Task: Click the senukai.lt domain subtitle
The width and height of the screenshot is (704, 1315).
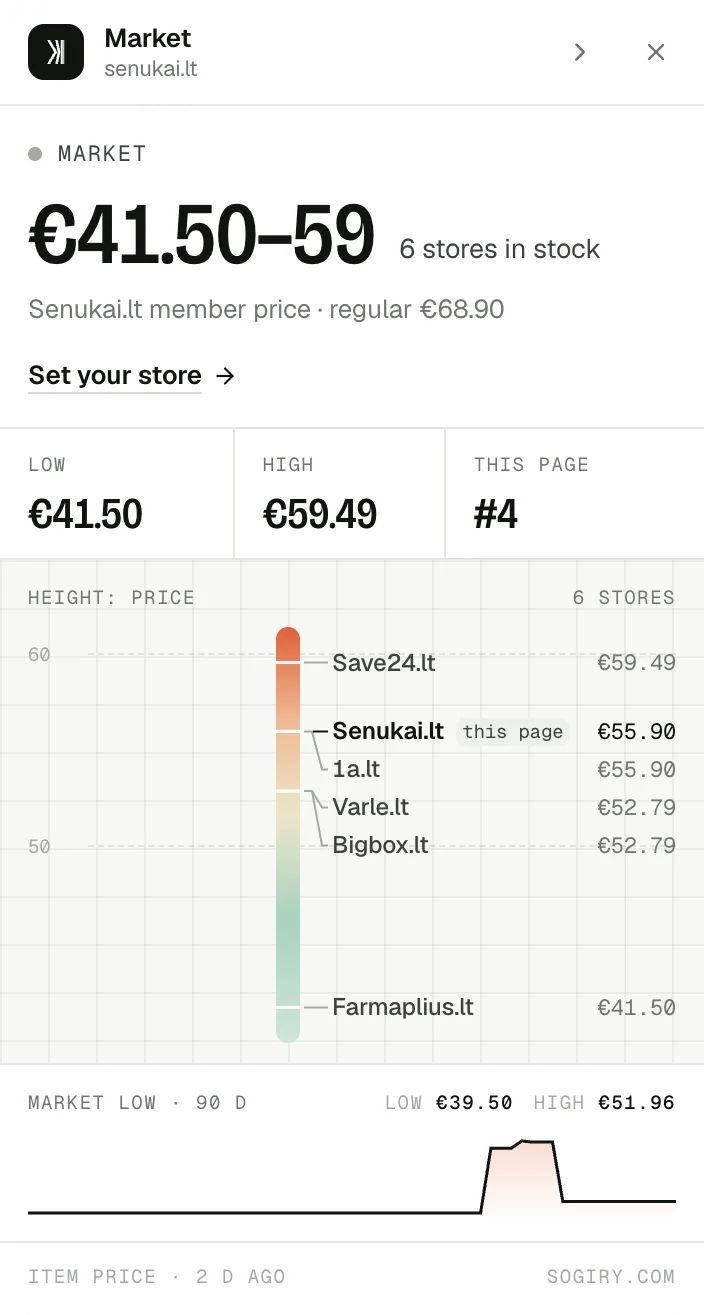Action: point(151,70)
